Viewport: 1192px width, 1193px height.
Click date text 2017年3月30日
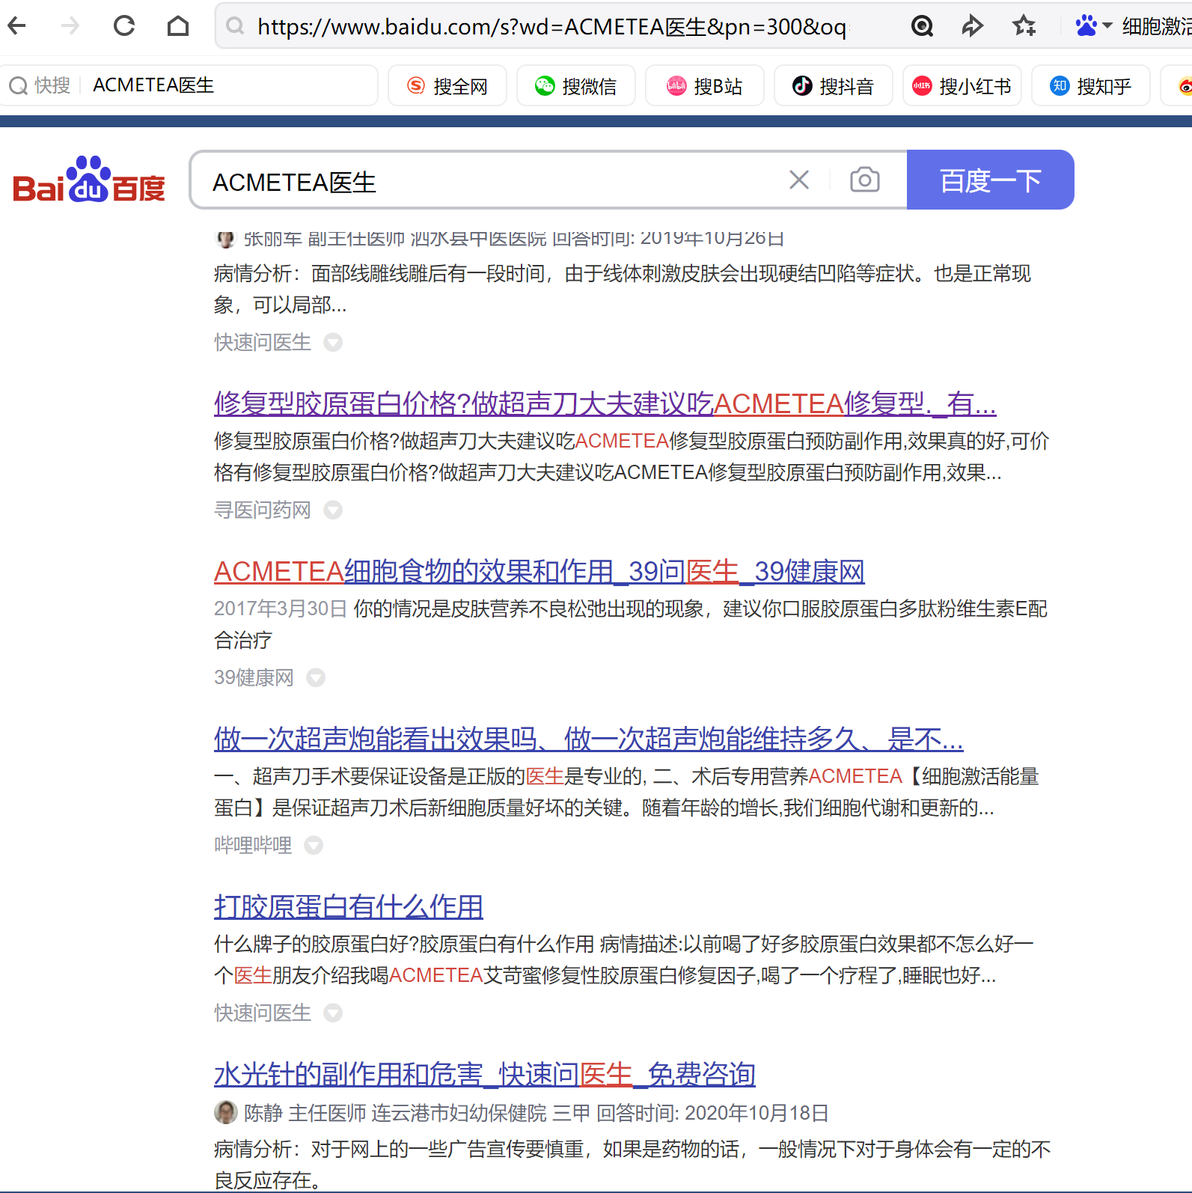pos(280,609)
